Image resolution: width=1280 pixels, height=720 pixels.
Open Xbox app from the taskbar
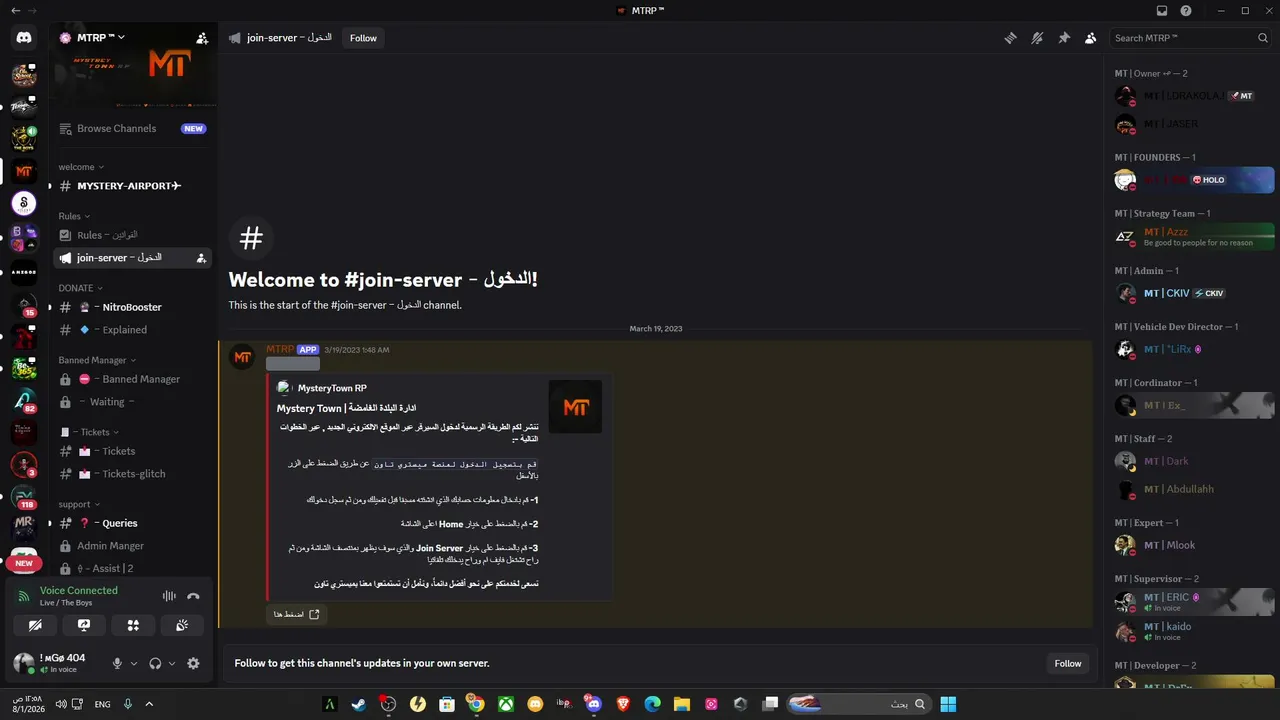coord(506,704)
